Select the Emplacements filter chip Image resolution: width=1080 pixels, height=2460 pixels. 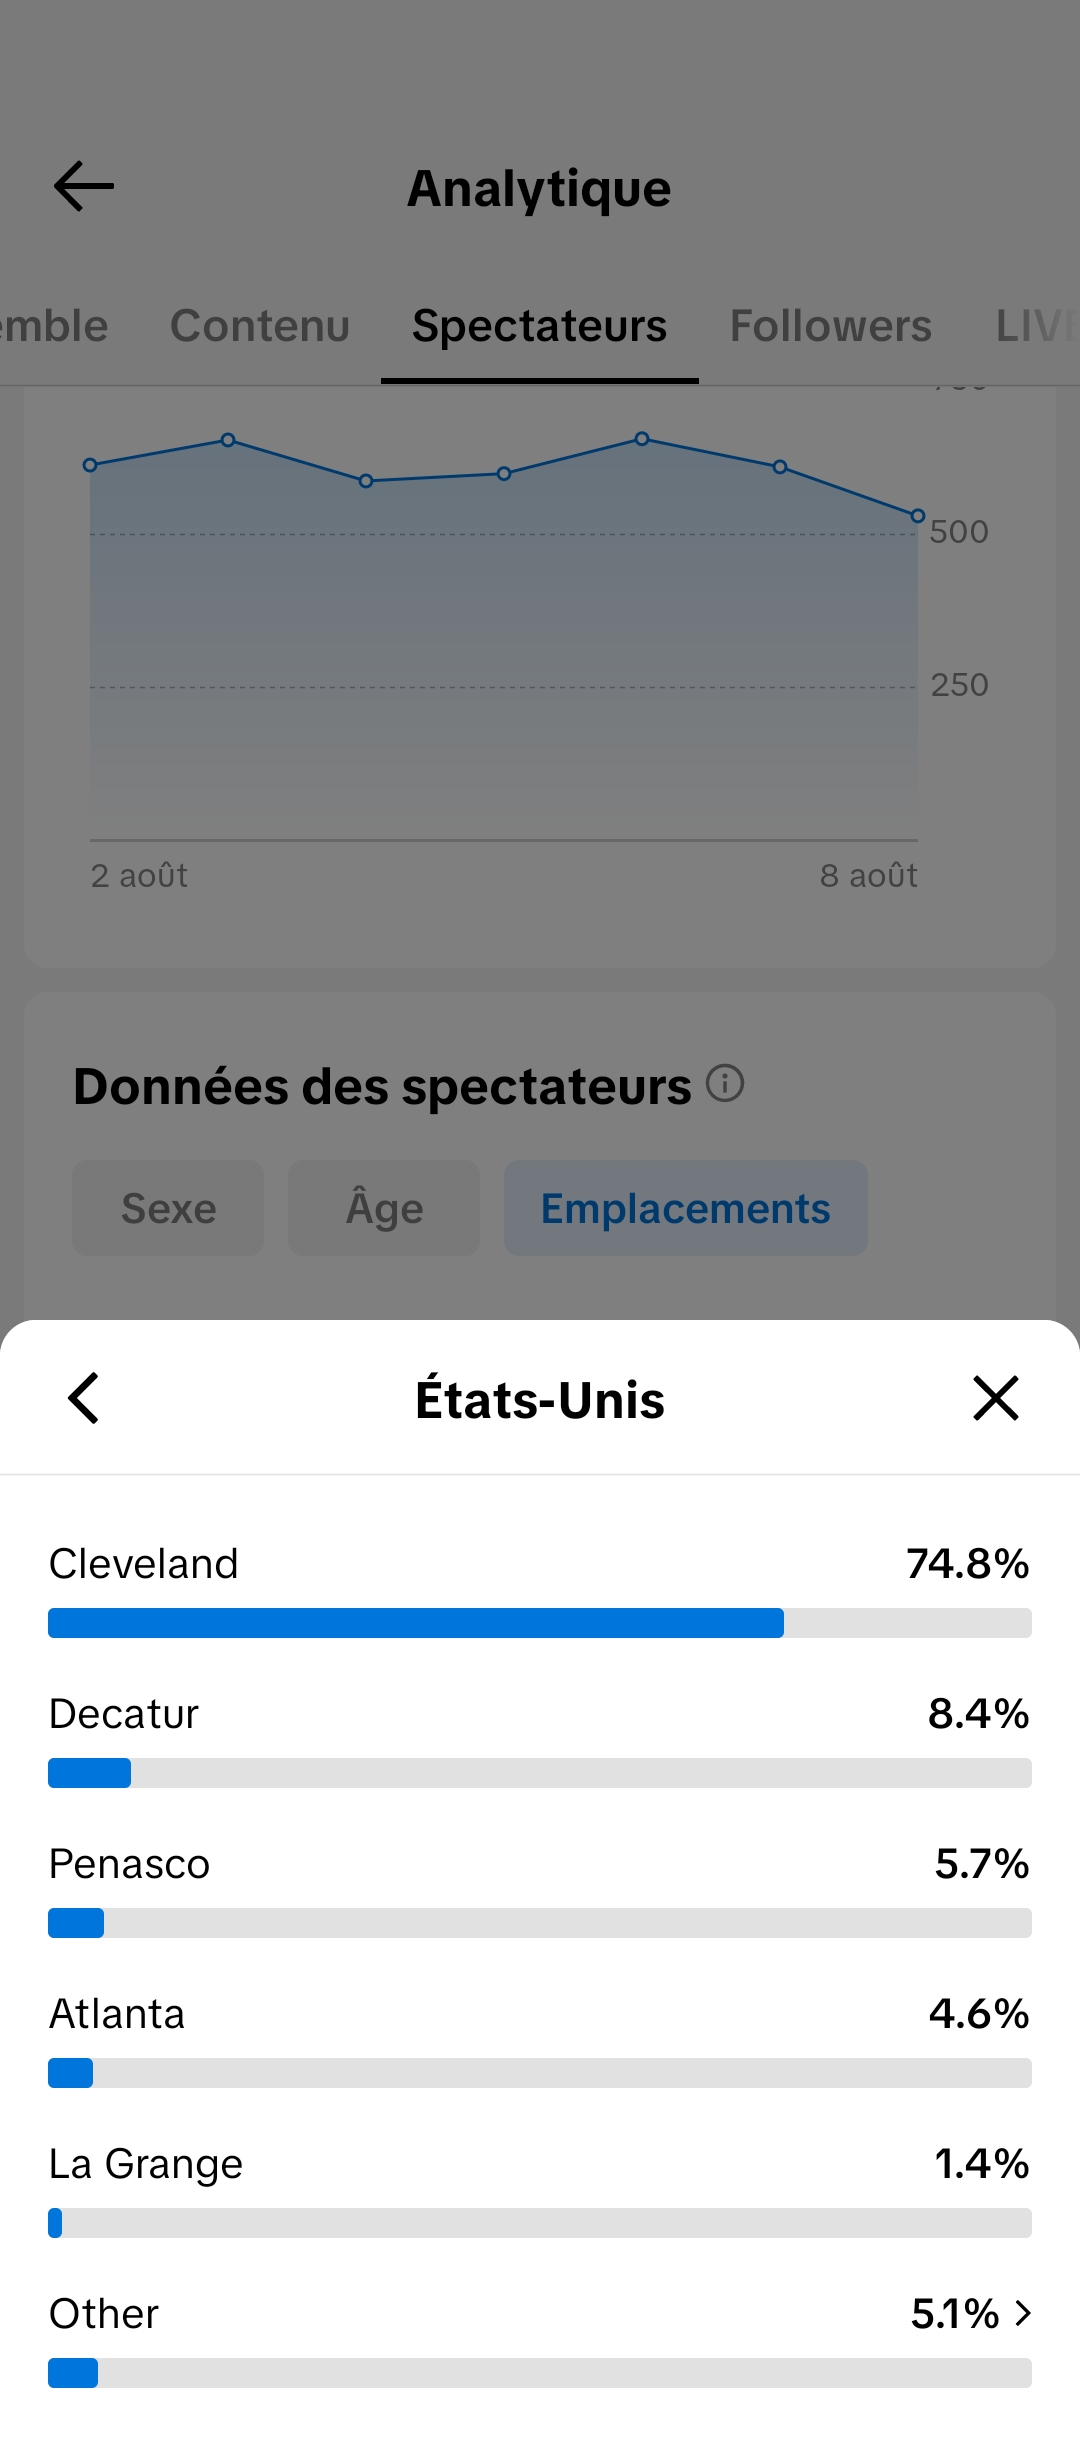tap(686, 1208)
